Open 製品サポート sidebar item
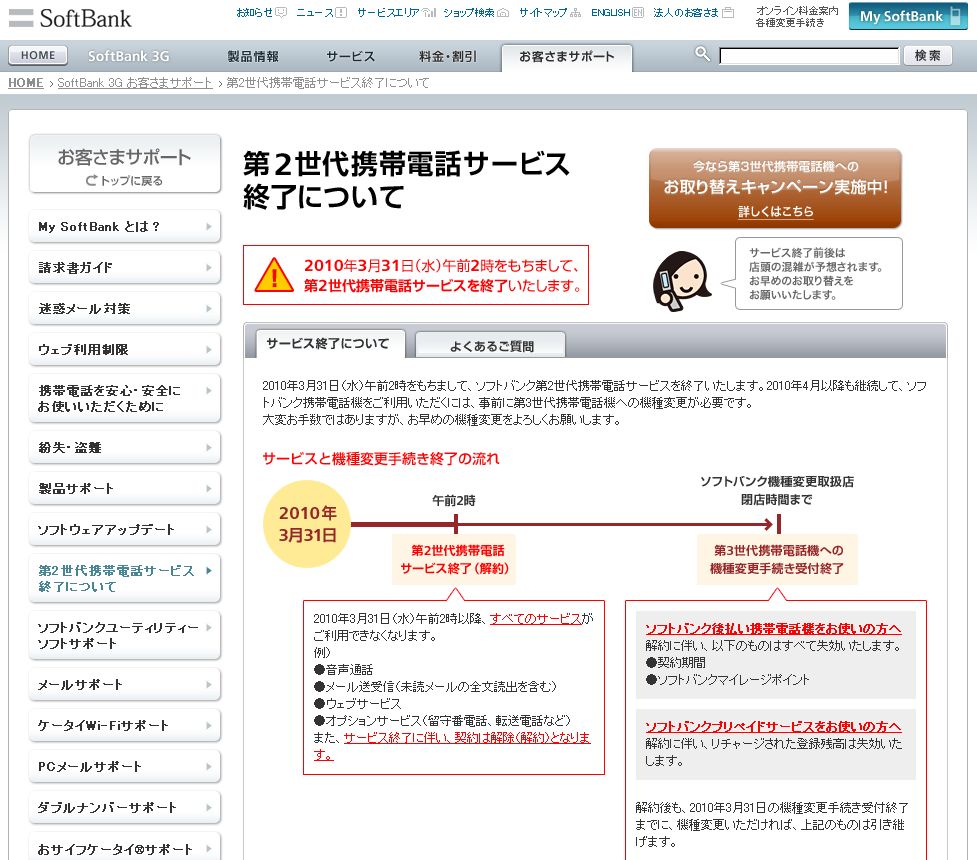Image resolution: width=977 pixels, height=860 pixels. point(125,489)
